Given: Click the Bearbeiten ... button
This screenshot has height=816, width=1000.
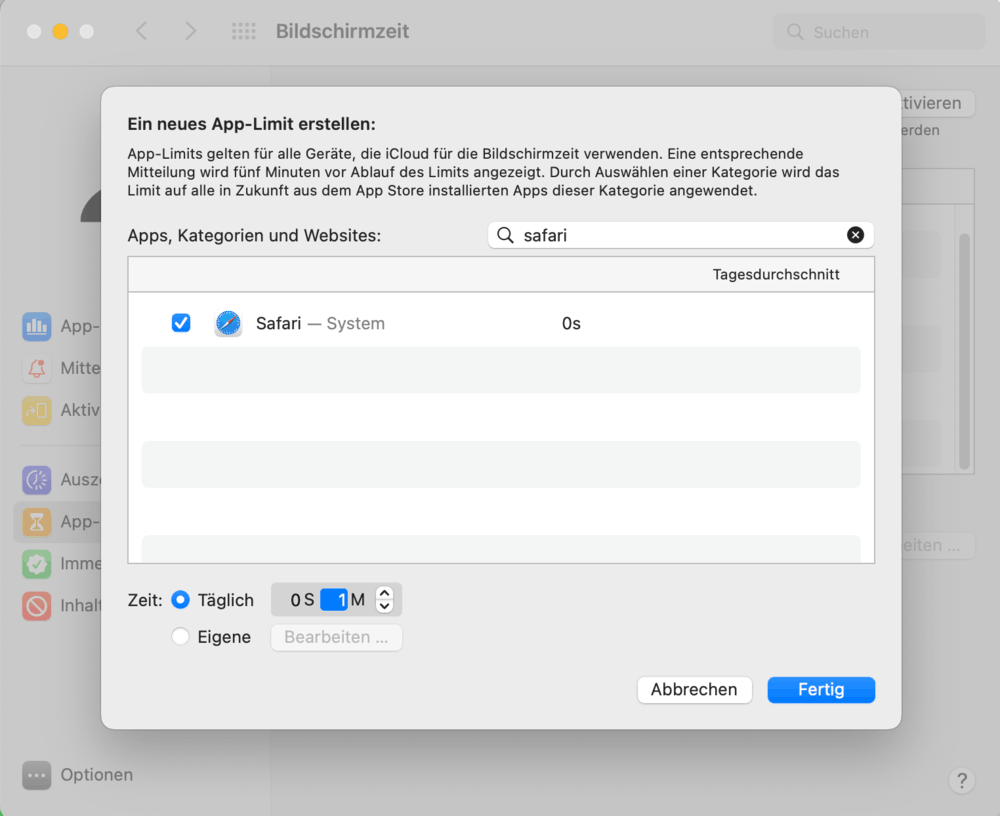Looking at the screenshot, I should pos(336,637).
